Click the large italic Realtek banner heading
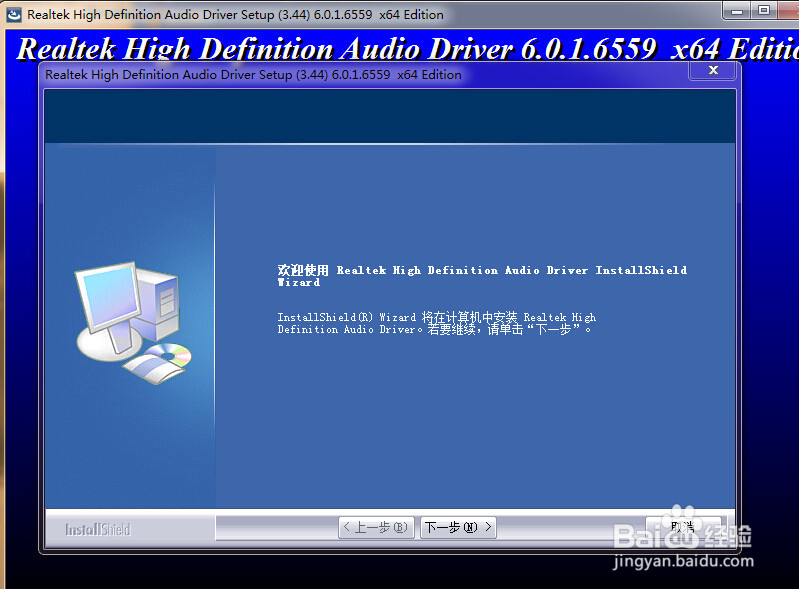Viewport: 799px width, 589px height. [408, 49]
